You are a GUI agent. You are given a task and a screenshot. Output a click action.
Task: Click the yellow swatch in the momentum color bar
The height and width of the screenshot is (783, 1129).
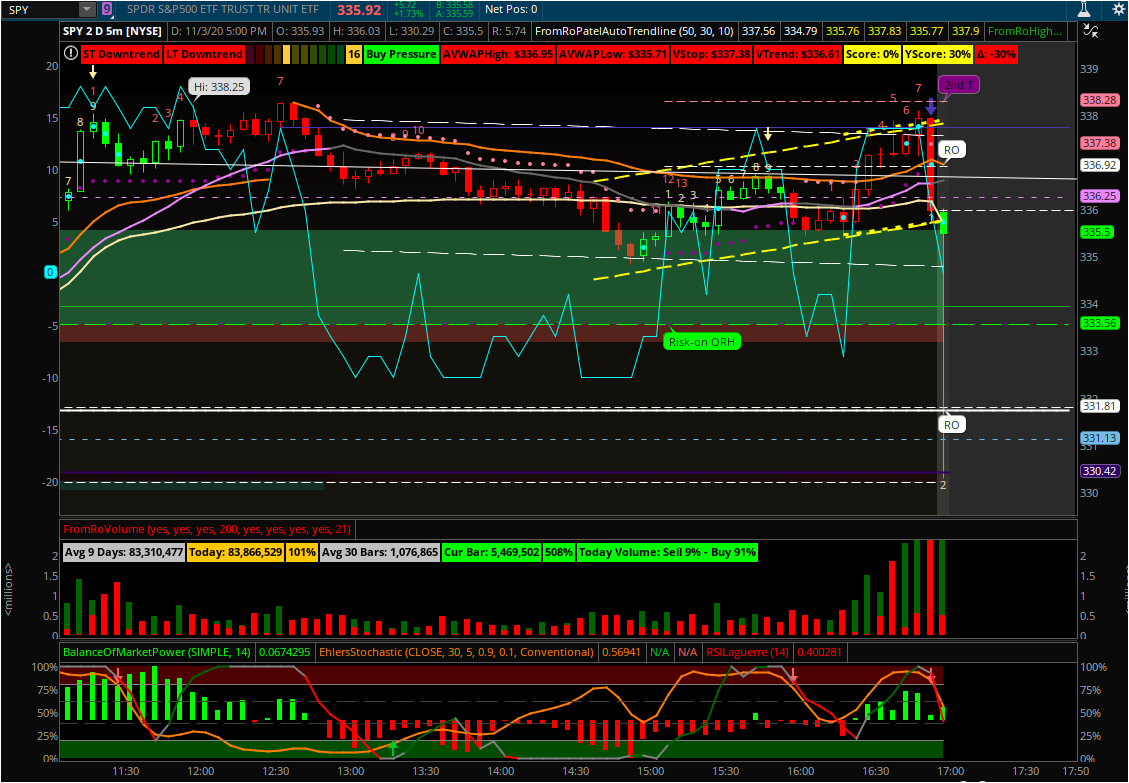[x=286, y=54]
